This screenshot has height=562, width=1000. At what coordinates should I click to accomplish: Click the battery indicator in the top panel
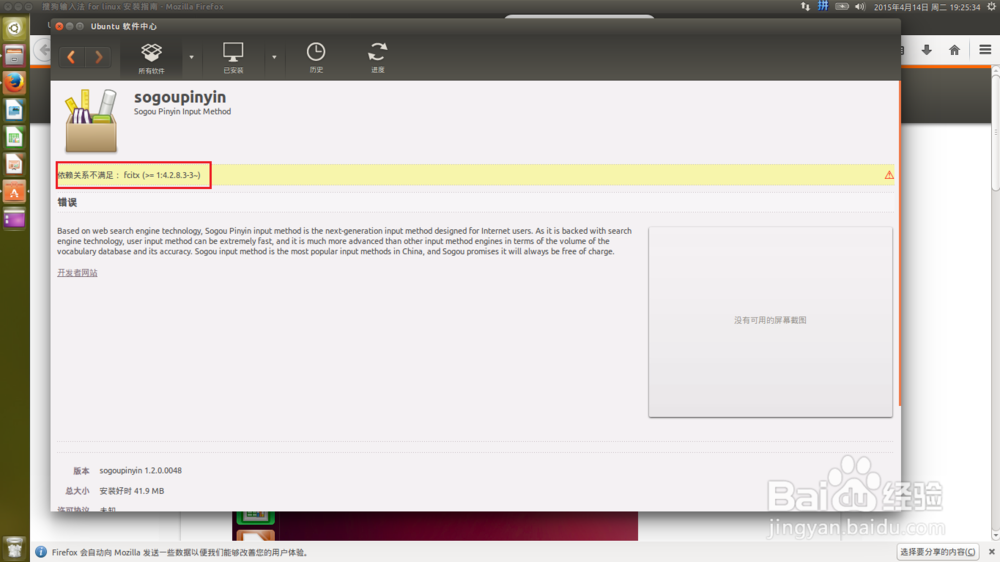click(842, 6)
